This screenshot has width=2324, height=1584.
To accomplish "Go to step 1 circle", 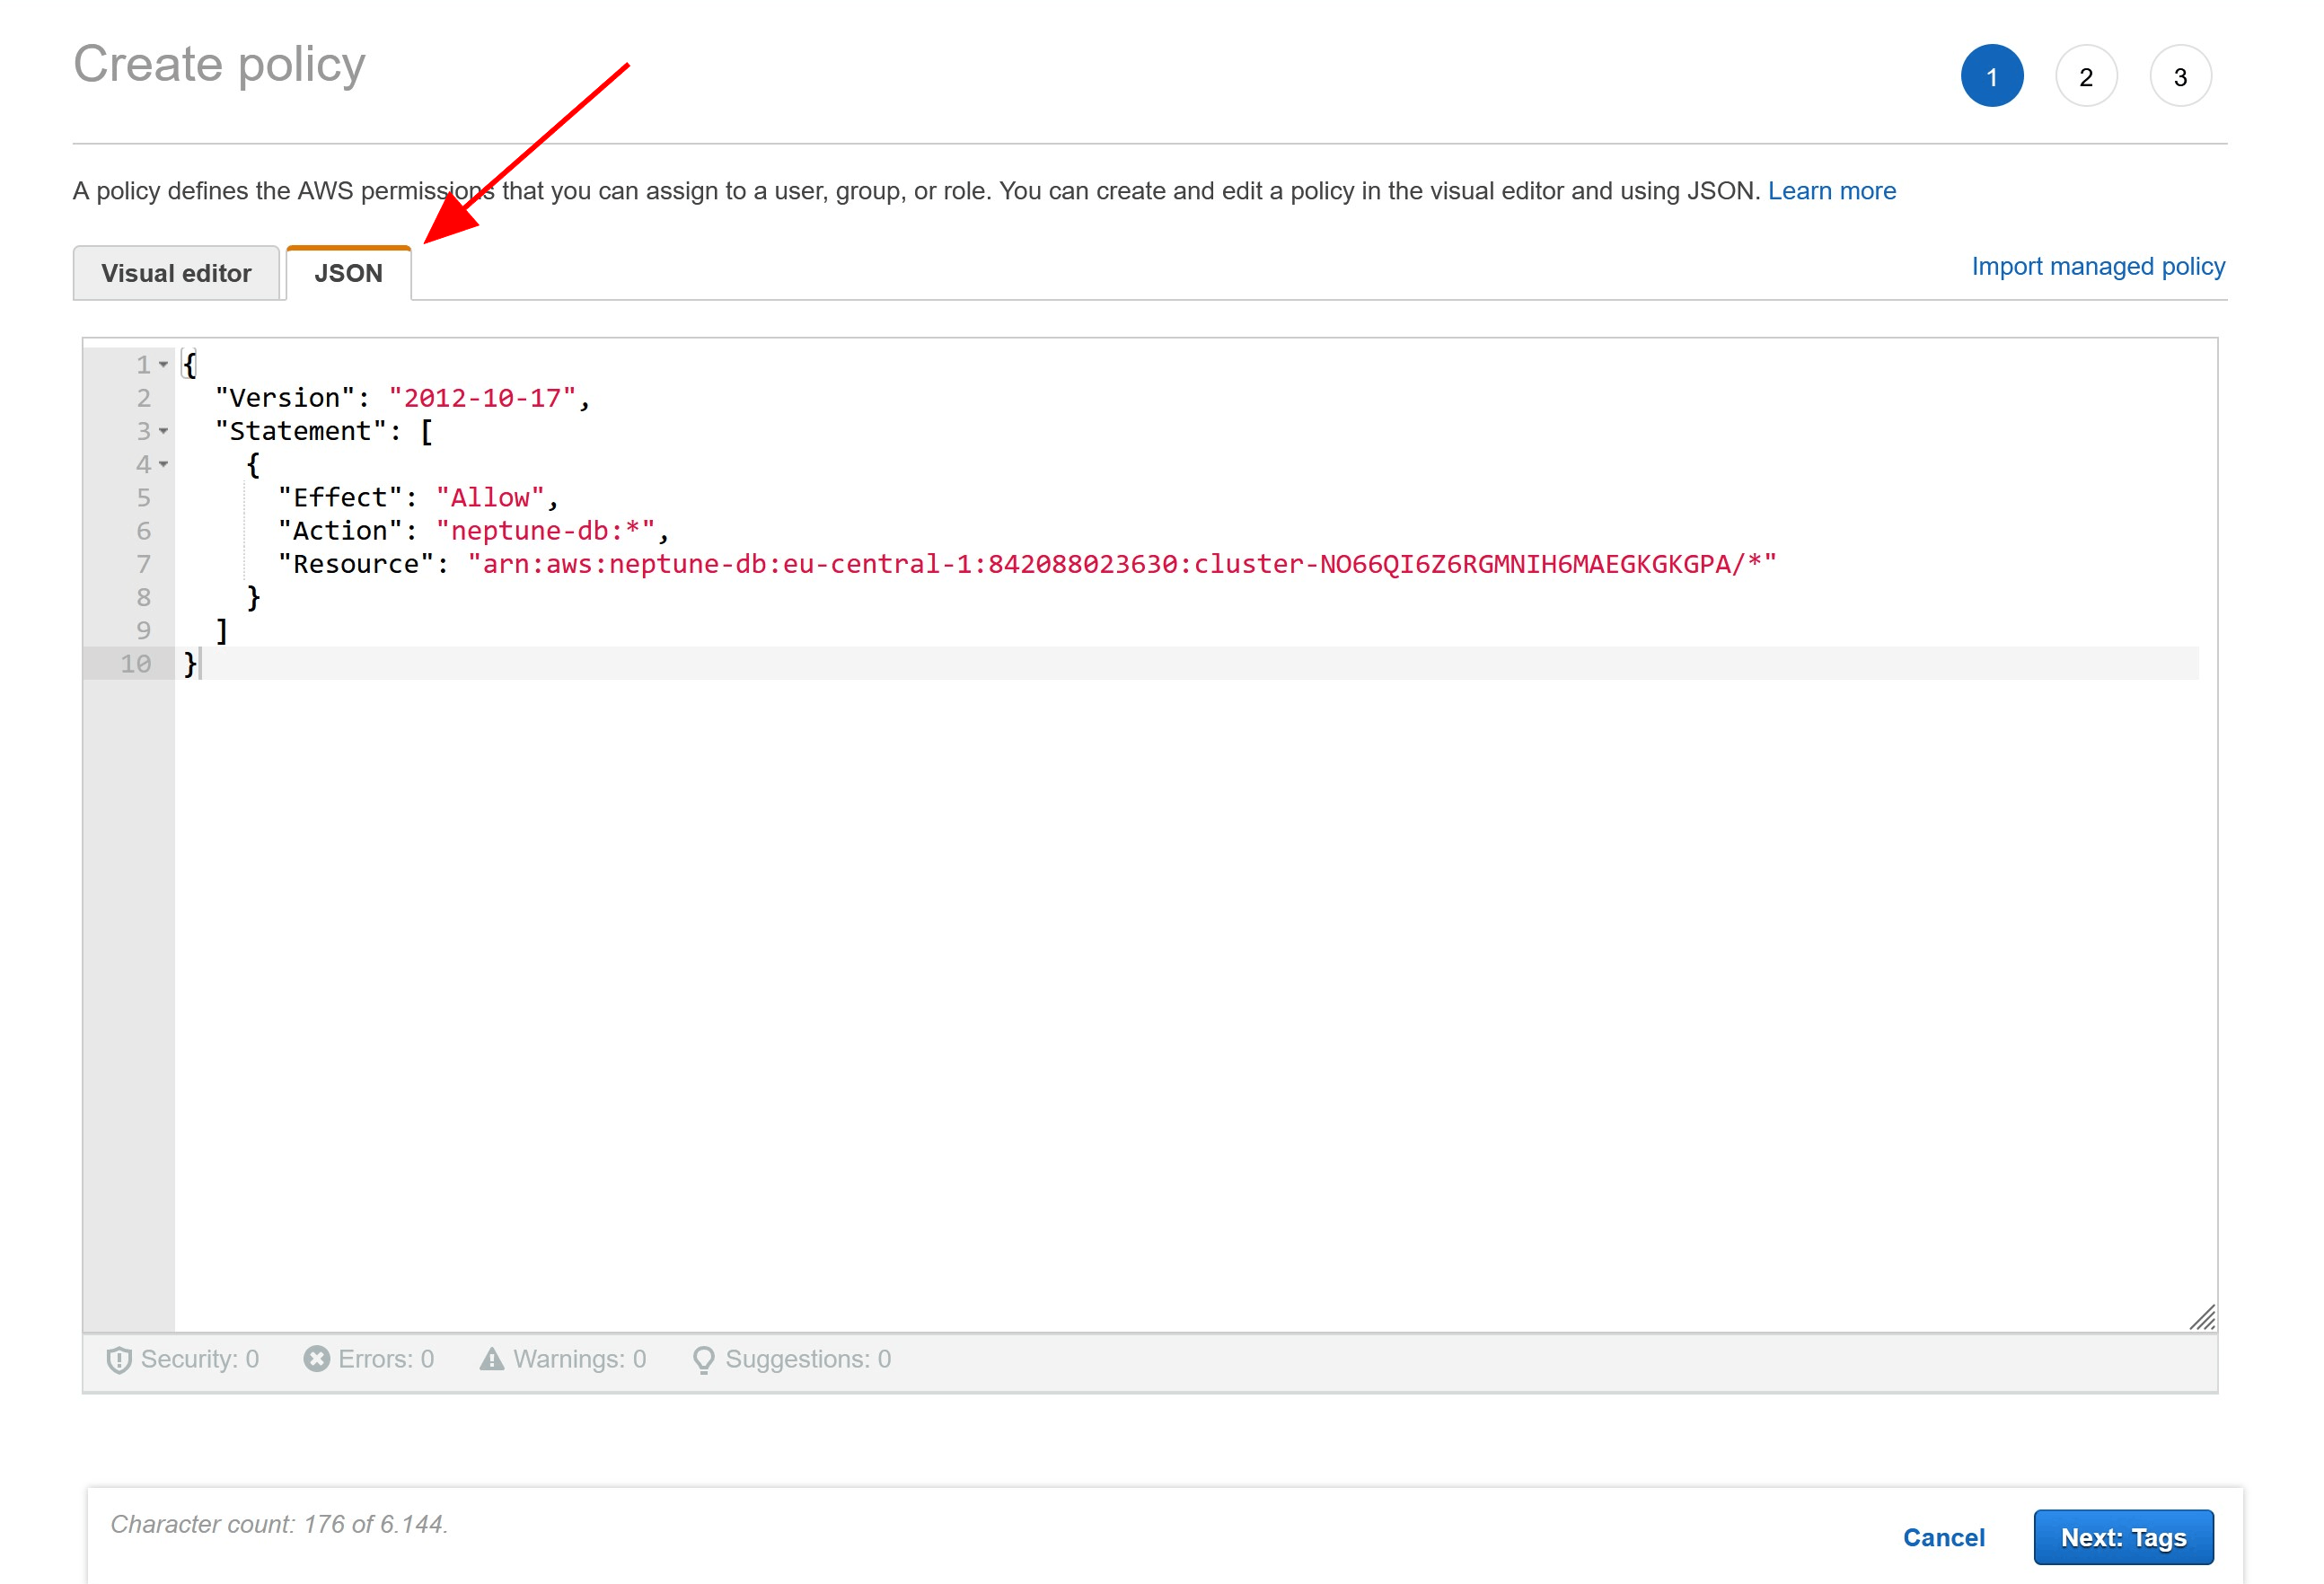I will pyautogui.click(x=1992, y=76).
